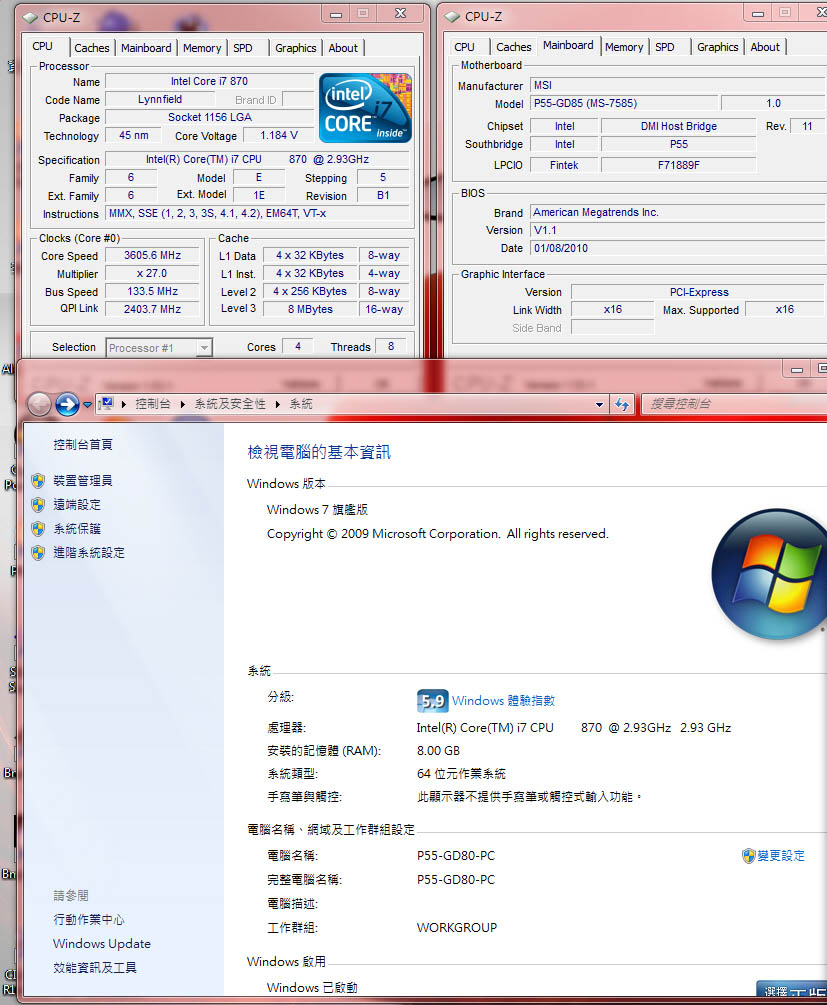Click the WORKGROUP value

point(457,927)
